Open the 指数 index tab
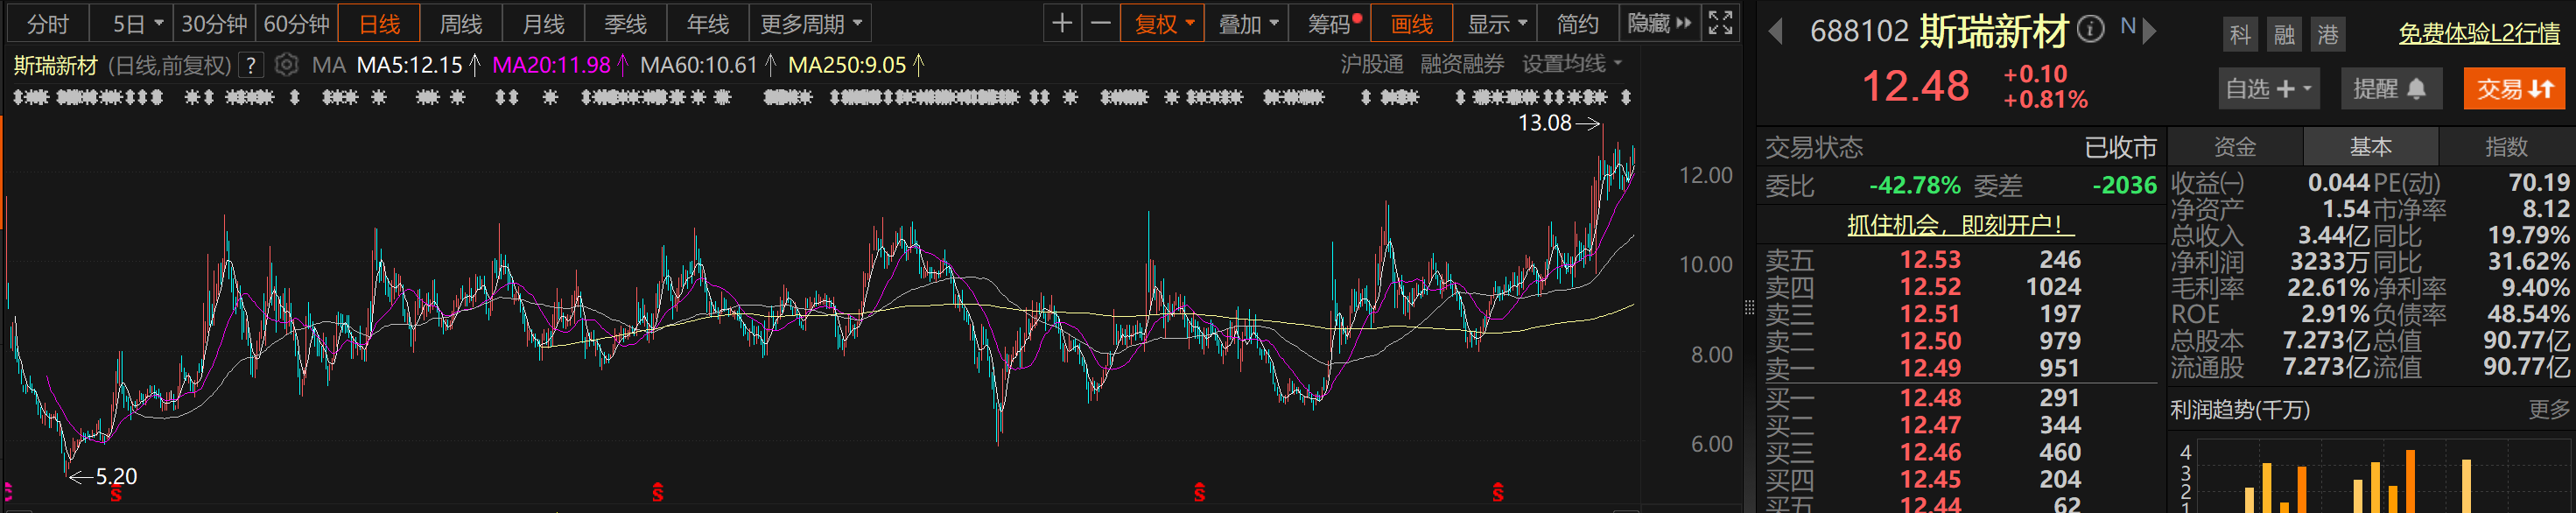 pyautogui.click(x=2506, y=147)
